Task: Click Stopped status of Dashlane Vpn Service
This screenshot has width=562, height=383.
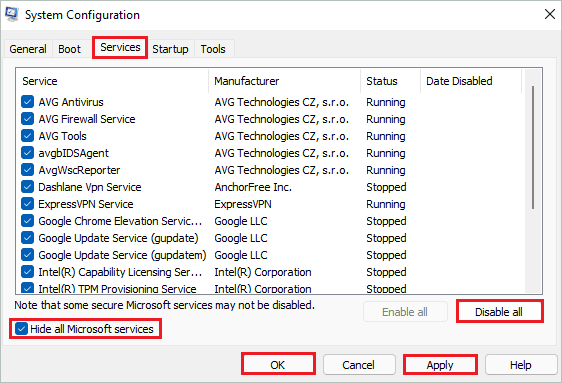Action: pyautogui.click(x=386, y=187)
